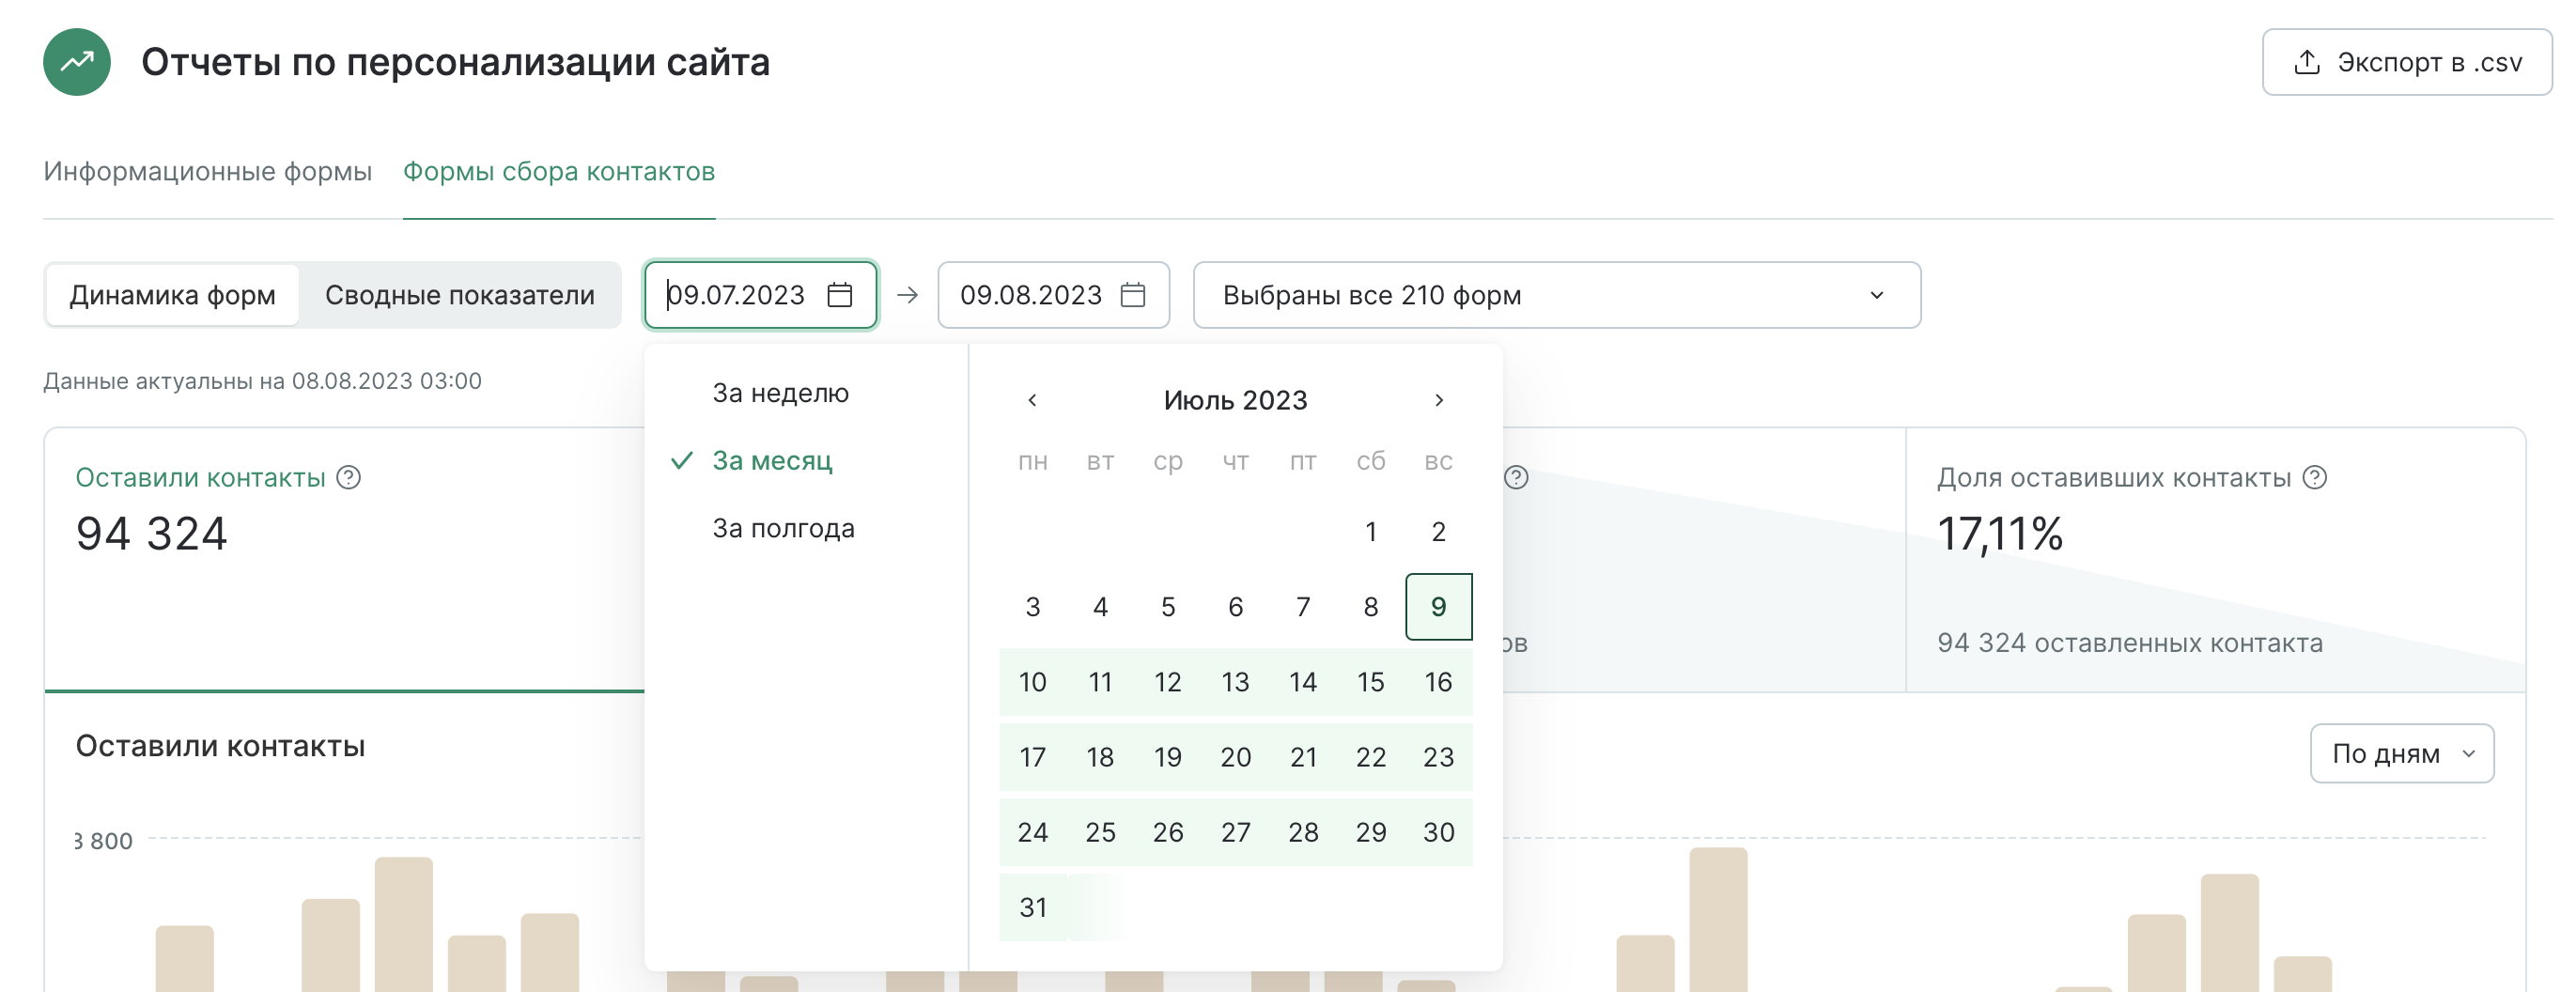Viewport: 2576px width, 992px height.
Task: Show help for Доля оставивших контакты
Action: pos(2314,478)
